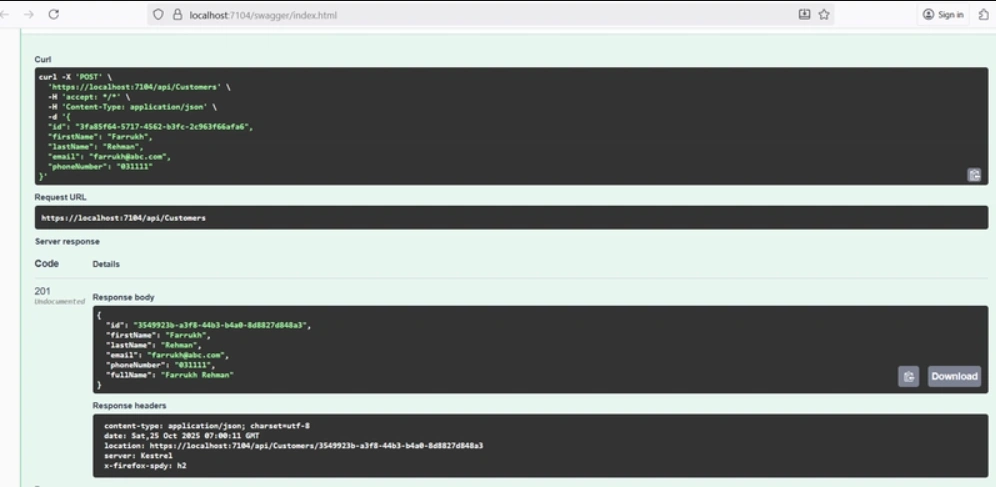The width and height of the screenshot is (996, 487).
Task: Select the date header line
Action: [x=182, y=436]
